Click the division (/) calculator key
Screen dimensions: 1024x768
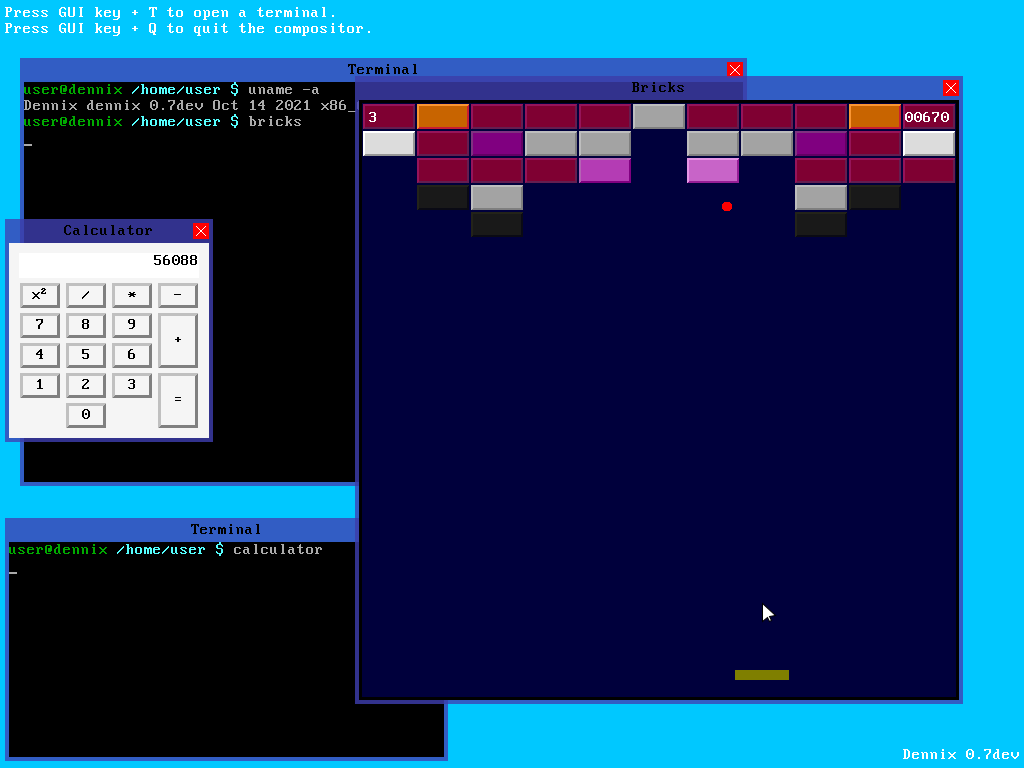tap(86, 295)
